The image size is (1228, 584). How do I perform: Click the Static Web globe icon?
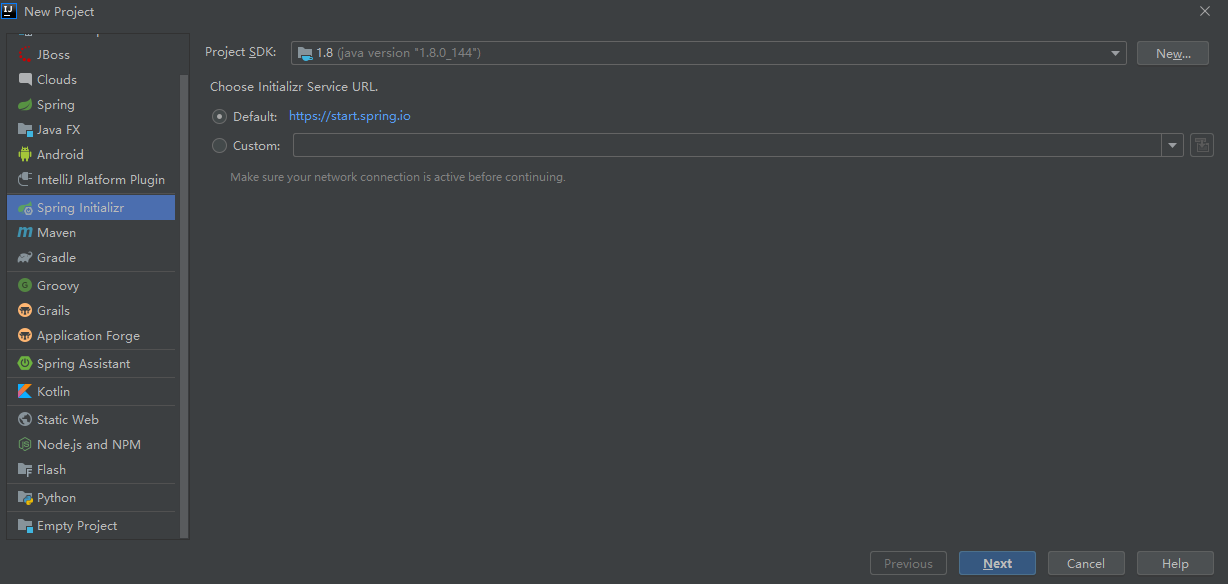point(25,420)
